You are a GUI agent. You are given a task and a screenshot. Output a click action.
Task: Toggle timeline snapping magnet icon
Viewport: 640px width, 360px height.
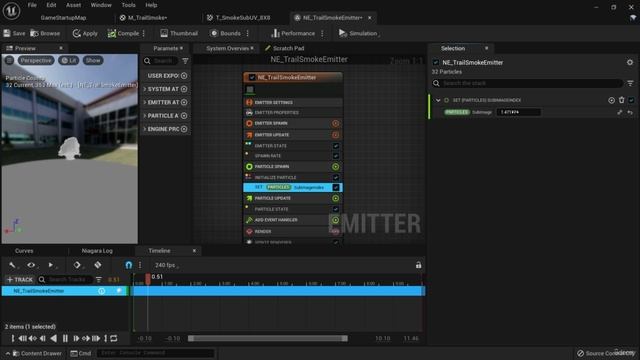pyautogui.click(x=129, y=265)
